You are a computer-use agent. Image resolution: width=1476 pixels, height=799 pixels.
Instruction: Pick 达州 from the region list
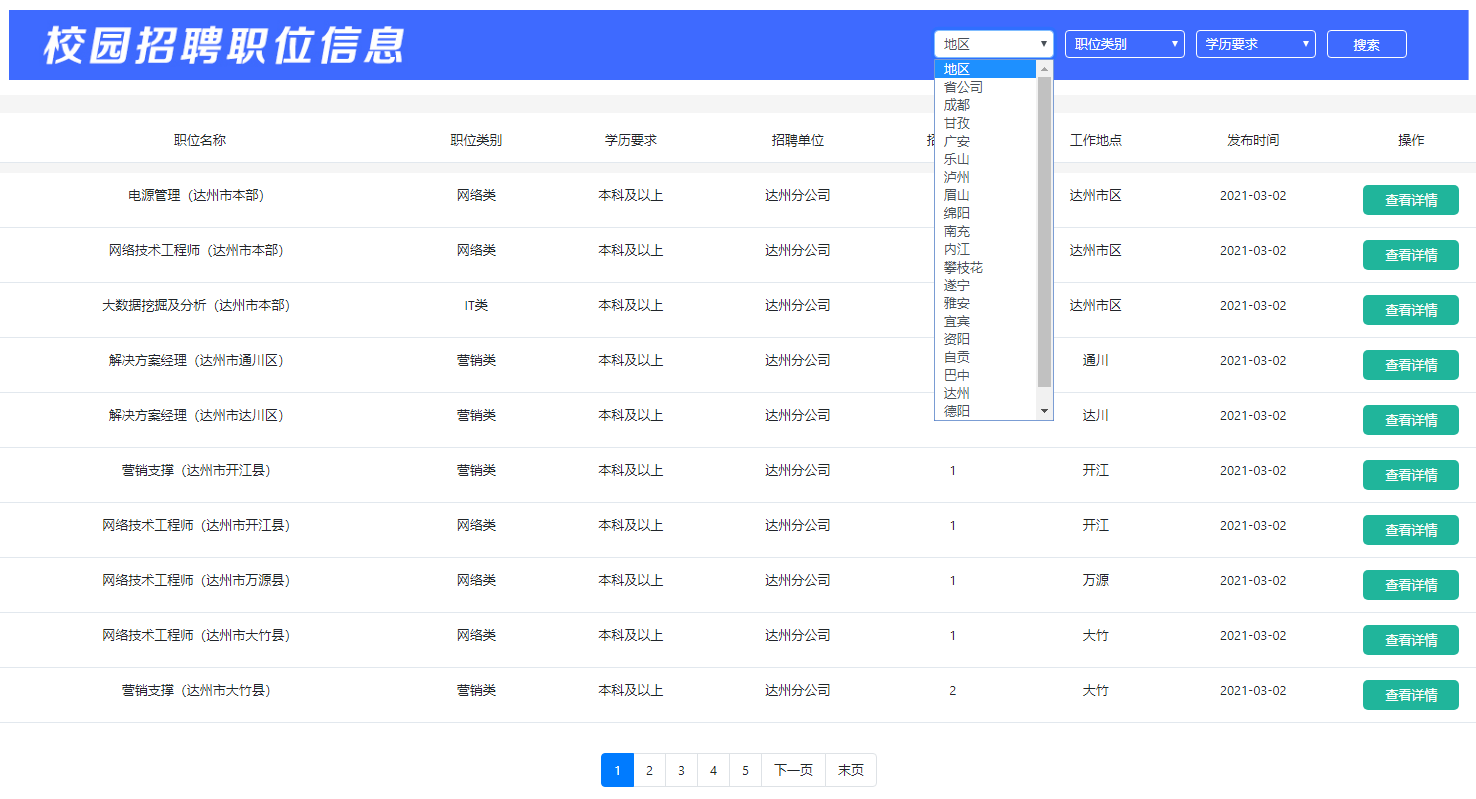[x=986, y=393]
